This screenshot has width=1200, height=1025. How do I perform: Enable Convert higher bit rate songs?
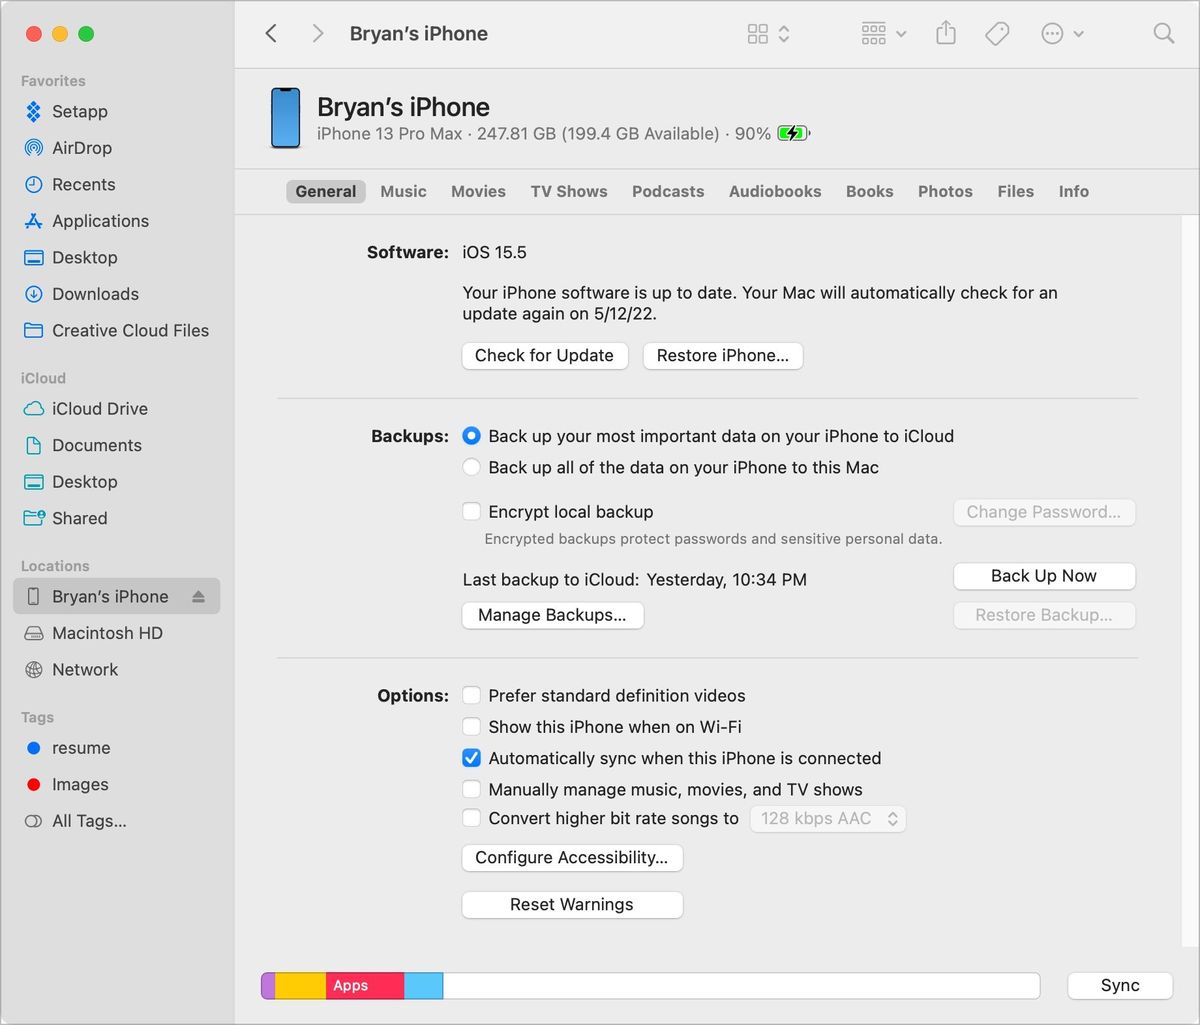click(471, 818)
